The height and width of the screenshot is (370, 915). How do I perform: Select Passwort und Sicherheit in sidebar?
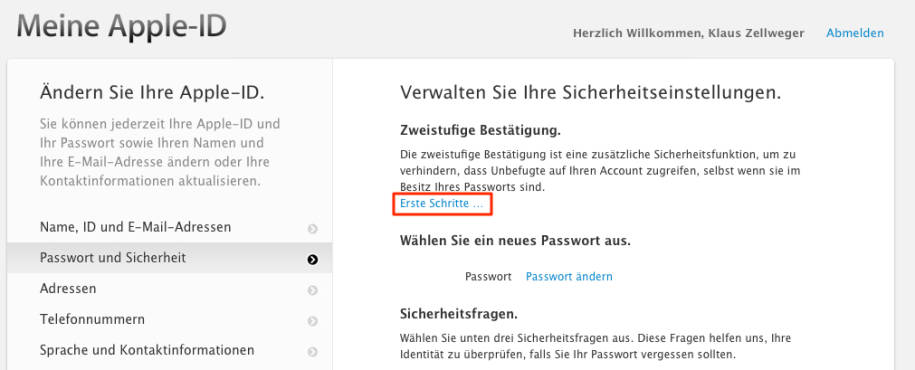pyautogui.click(x=170, y=258)
